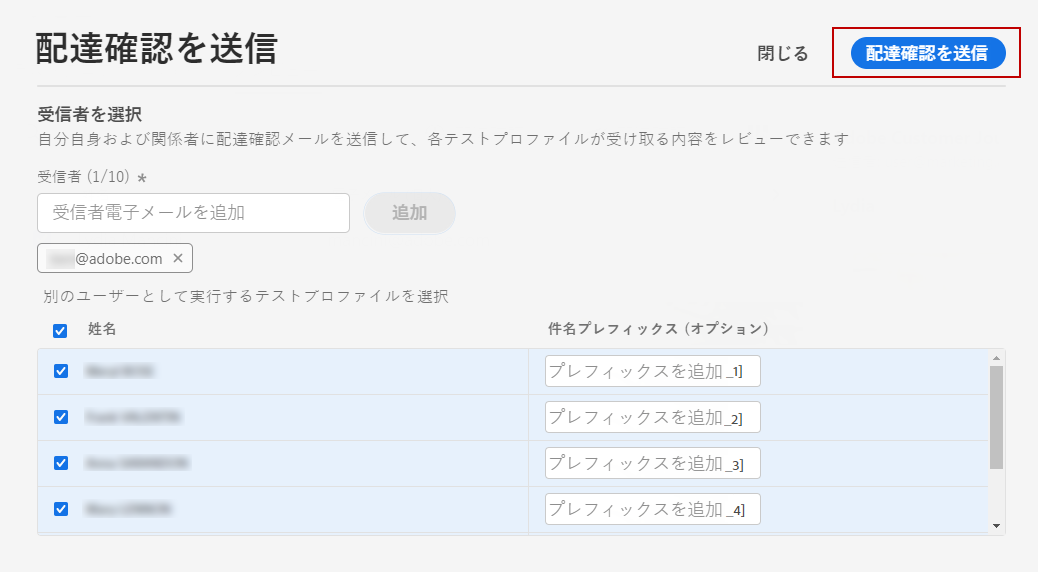Click the scroll-down arrow of profile list

996,526
